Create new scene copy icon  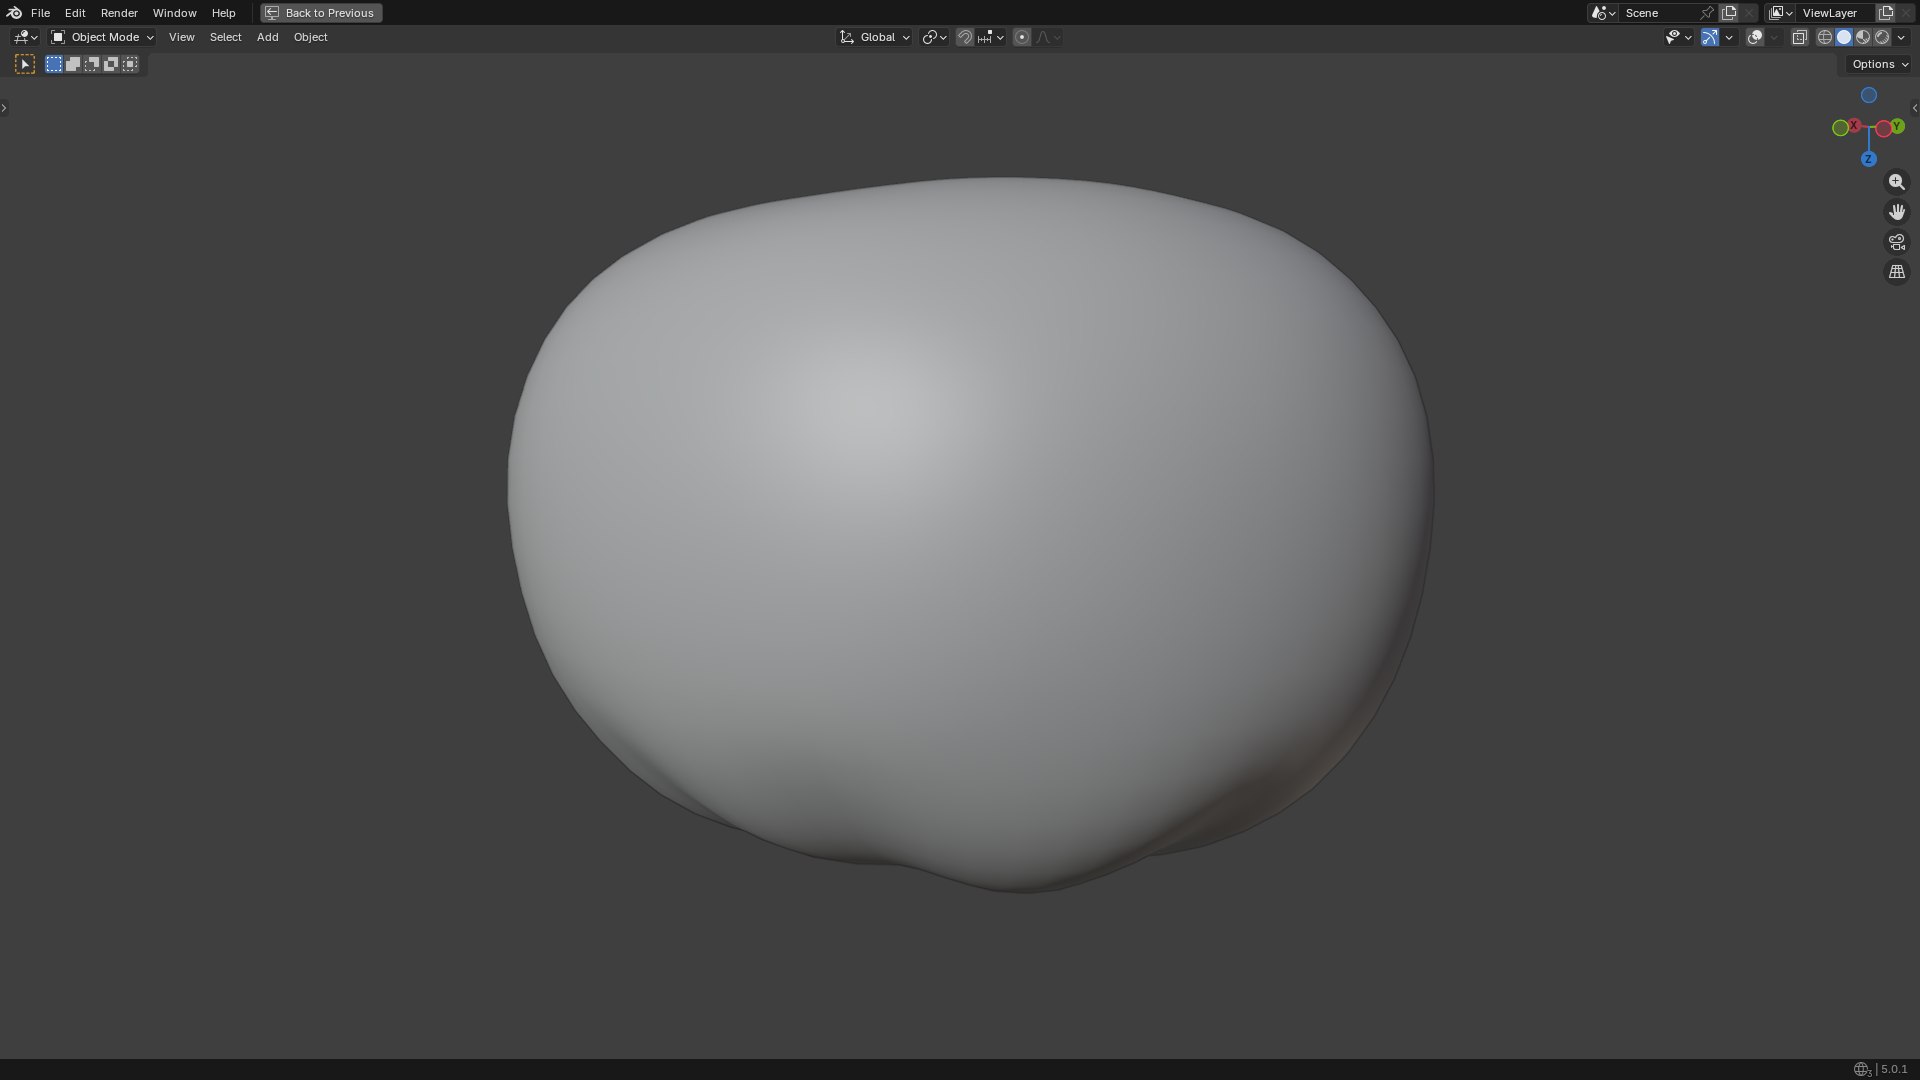tap(1729, 13)
